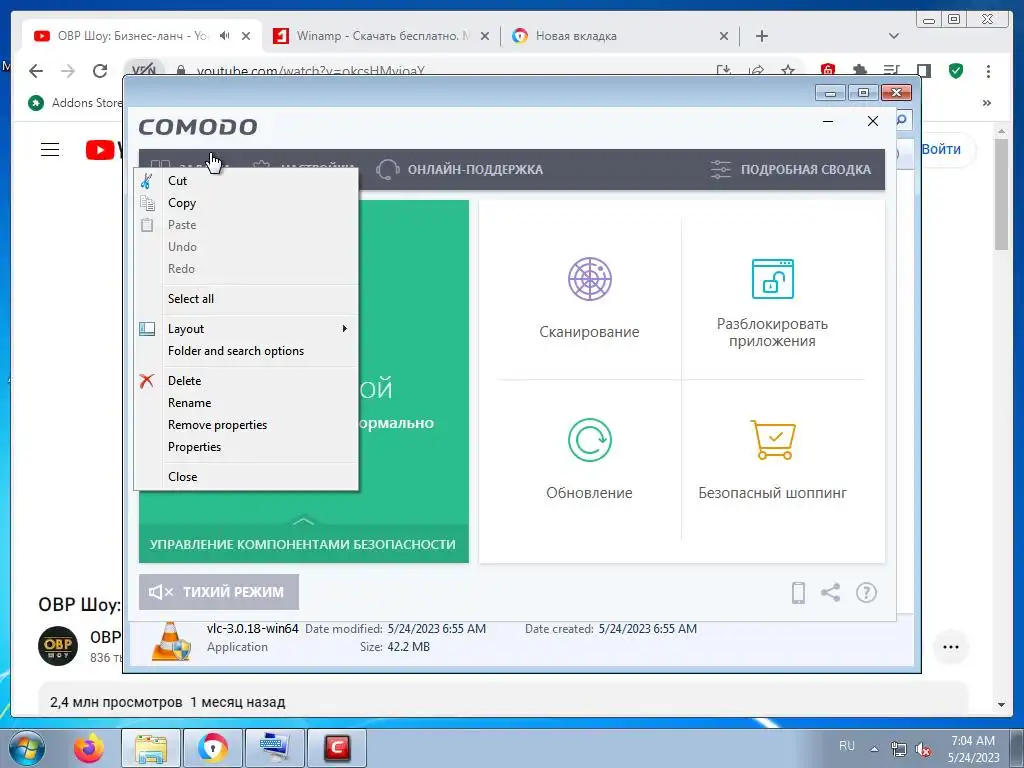
Task: Open Properties from the context menu
Action: click(246, 447)
